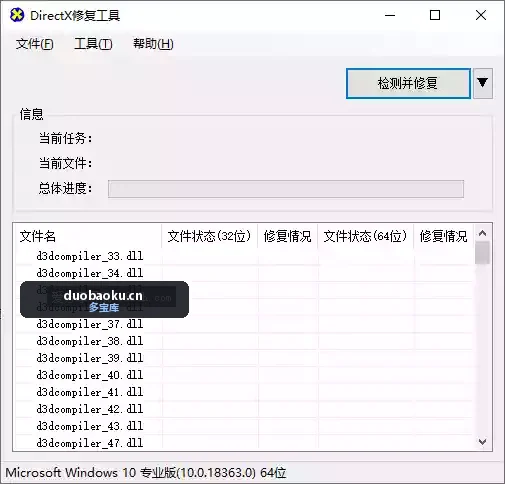The image size is (505, 484).
Task: Select the d3dcompiler_34.dll row
Action: click(244, 273)
